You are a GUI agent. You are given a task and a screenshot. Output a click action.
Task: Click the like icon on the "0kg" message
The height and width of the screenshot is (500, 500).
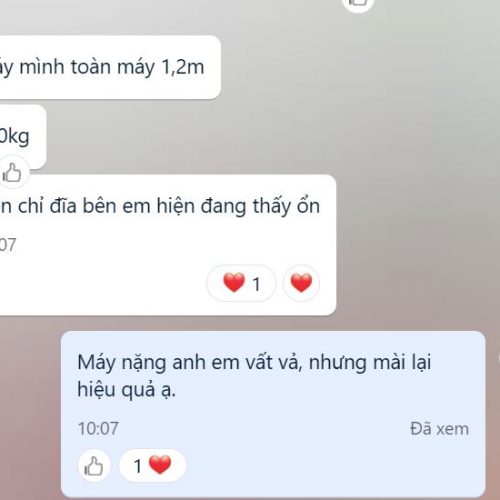[x=12, y=172]
